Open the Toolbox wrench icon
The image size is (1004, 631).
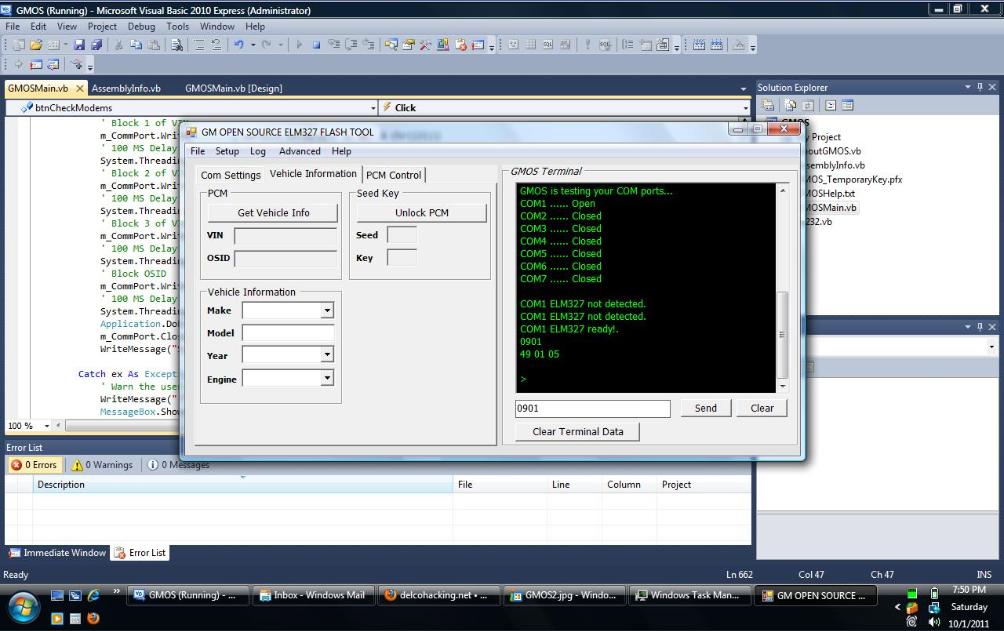click(x=425, y=45)
